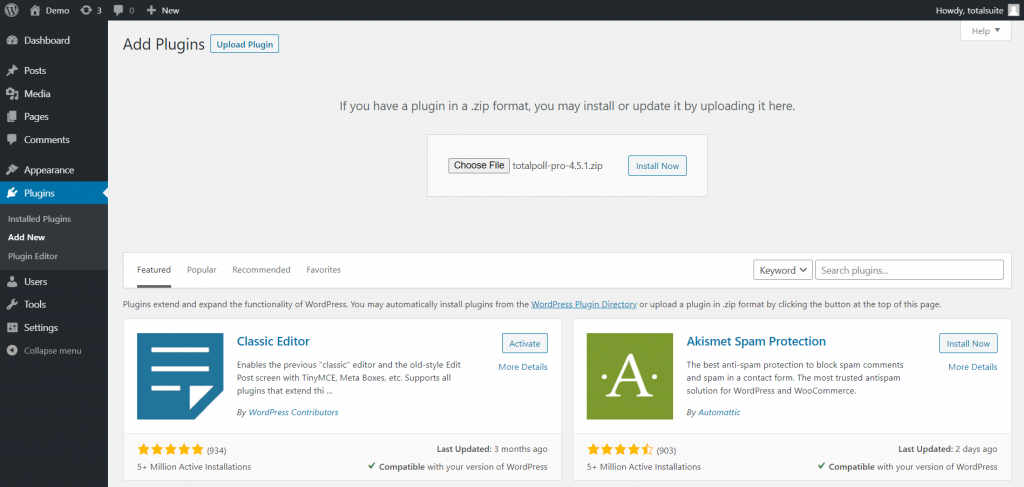Click the Upload Plugin button
The image size is (1024, 487).
244,44
